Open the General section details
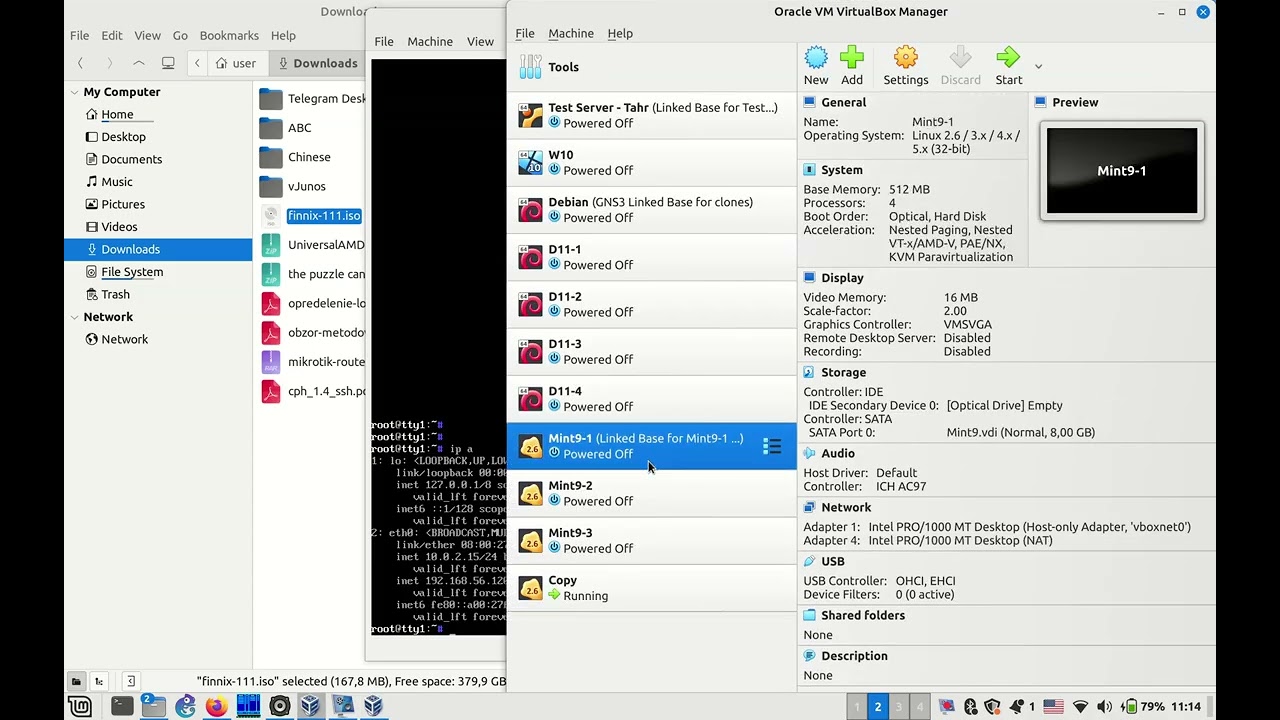 [843, 102]
